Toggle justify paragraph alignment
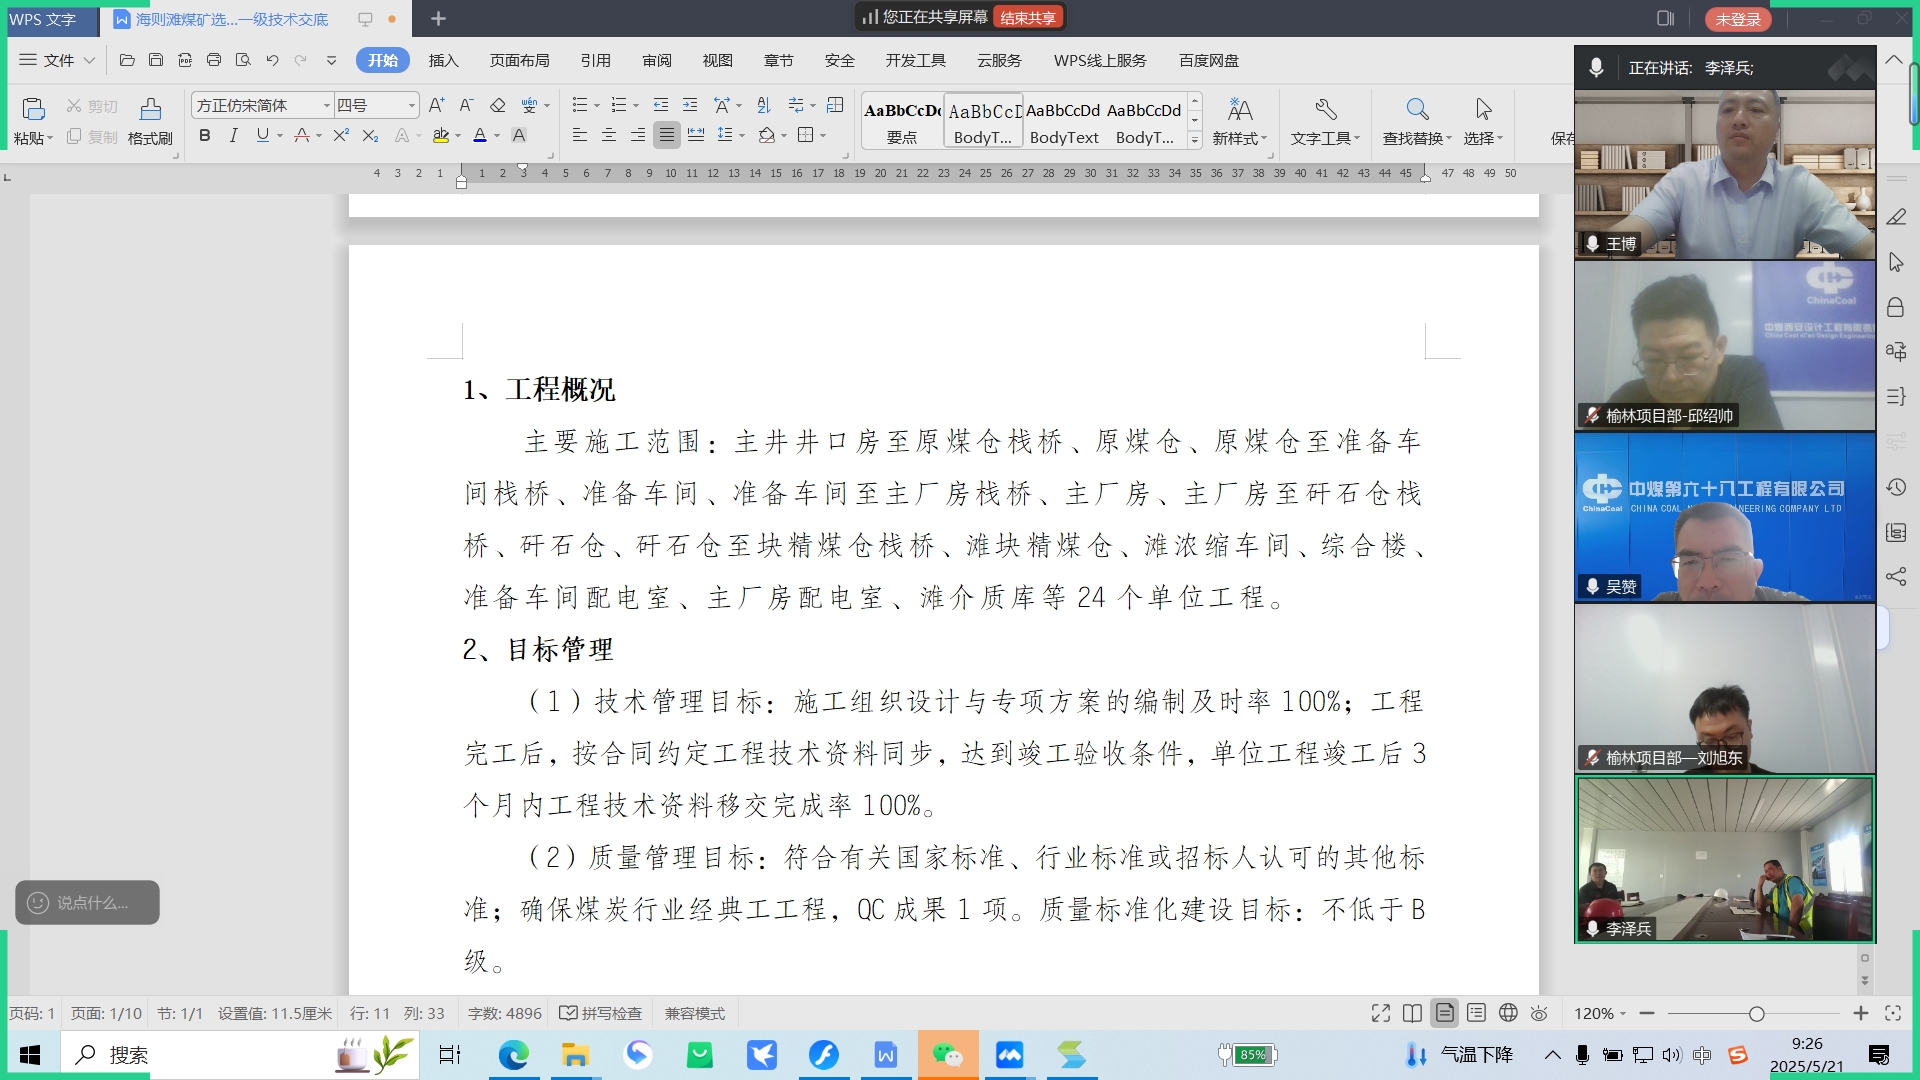 pos(667,135)
